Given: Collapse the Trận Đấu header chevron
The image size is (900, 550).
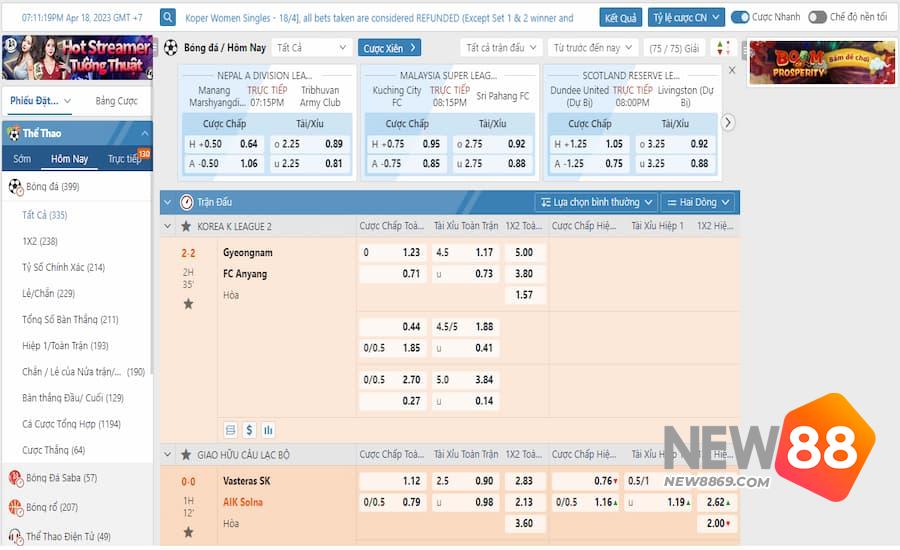Looking at the screenshot, I should [168, 202].
